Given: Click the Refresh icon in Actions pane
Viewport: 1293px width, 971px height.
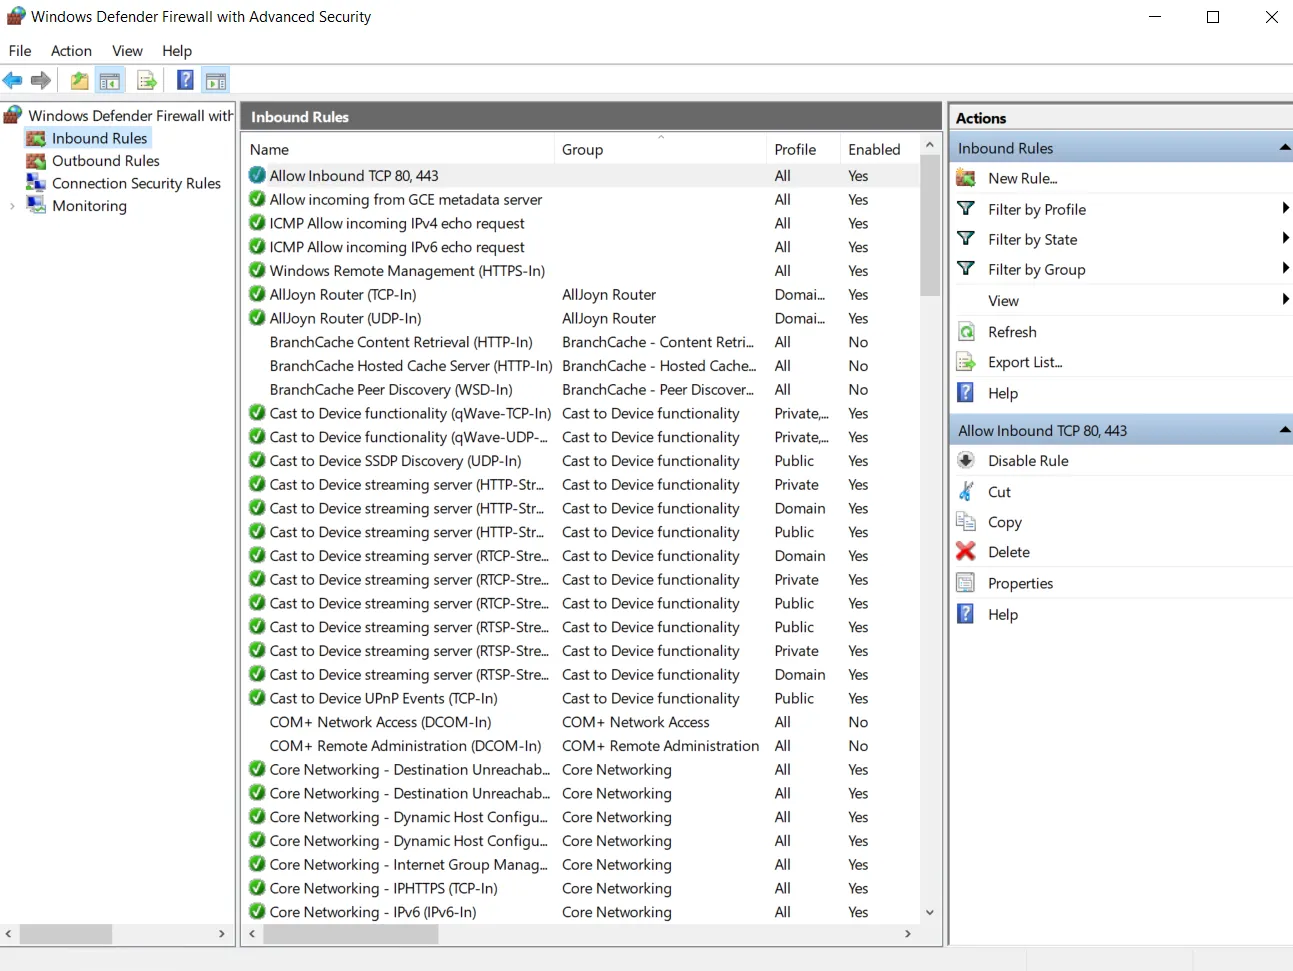Looking at the screenshot, I should coord(965,331).
